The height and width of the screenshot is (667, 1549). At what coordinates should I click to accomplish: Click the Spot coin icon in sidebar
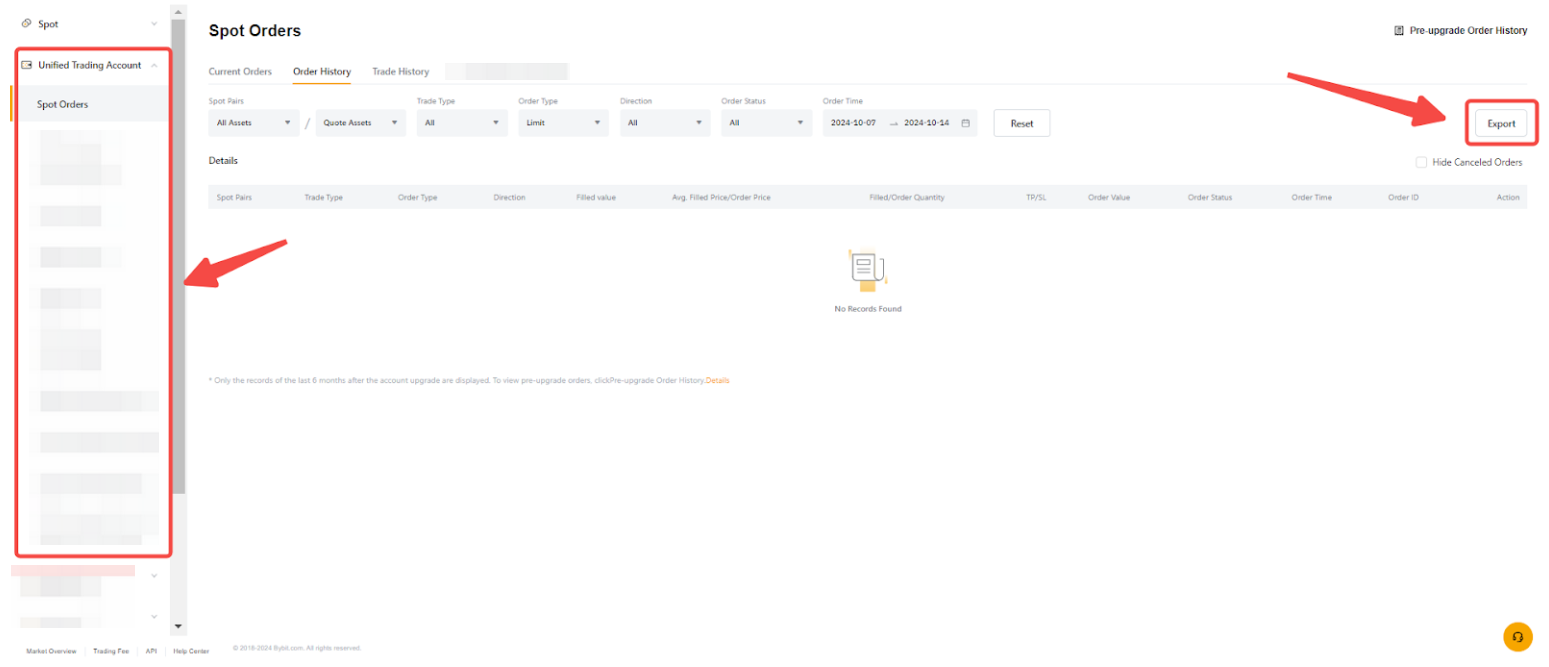(26, 23)
